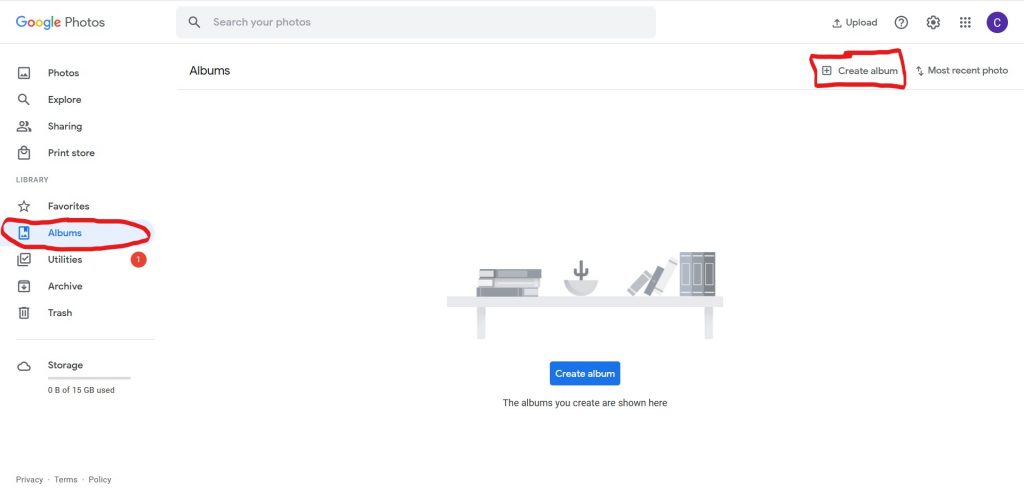Viewport: 1024px width, 500px height.
Task: Click the Photos sidebar icon
Action: 24,73
